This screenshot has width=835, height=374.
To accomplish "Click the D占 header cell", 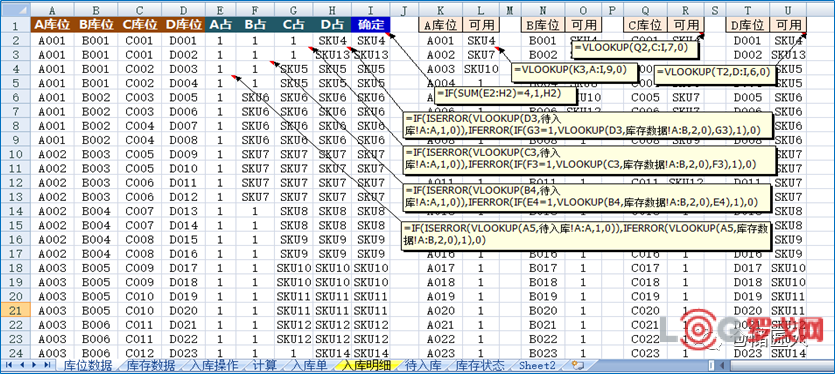I will (x=333, y=25).
